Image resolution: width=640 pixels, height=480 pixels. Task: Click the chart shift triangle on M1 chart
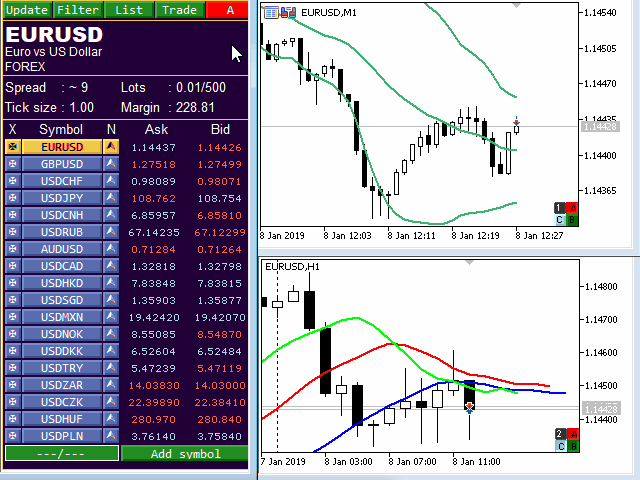click(x=516, y=5)
